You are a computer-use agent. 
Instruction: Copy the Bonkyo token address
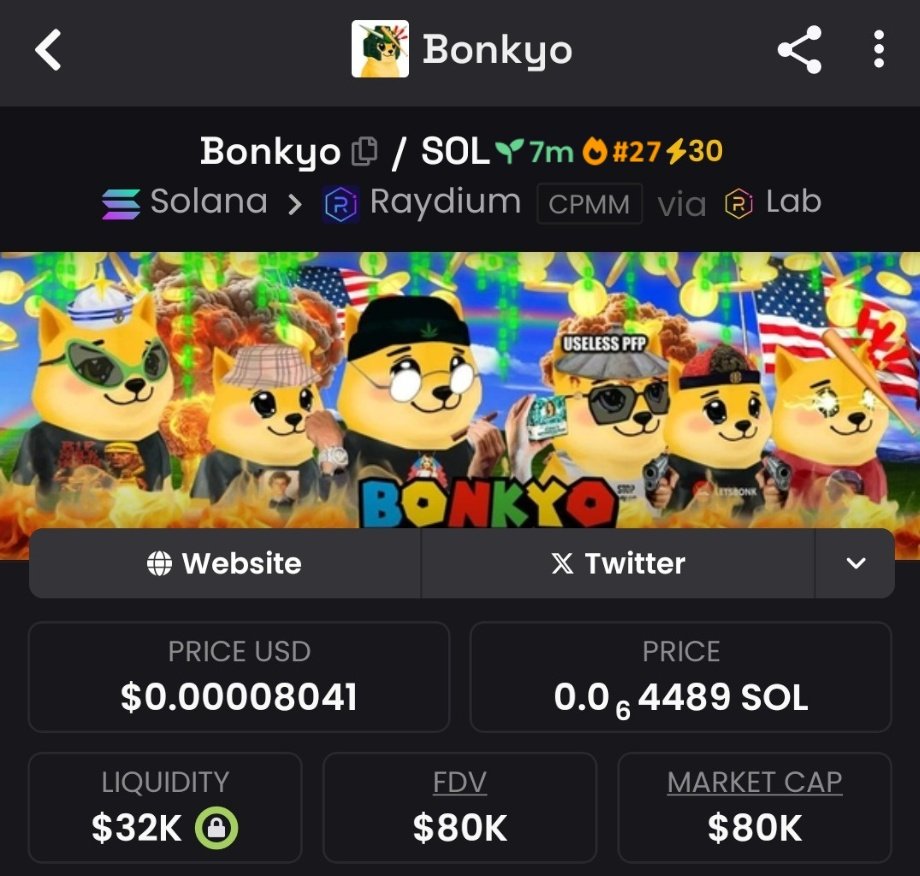(364, 151)
